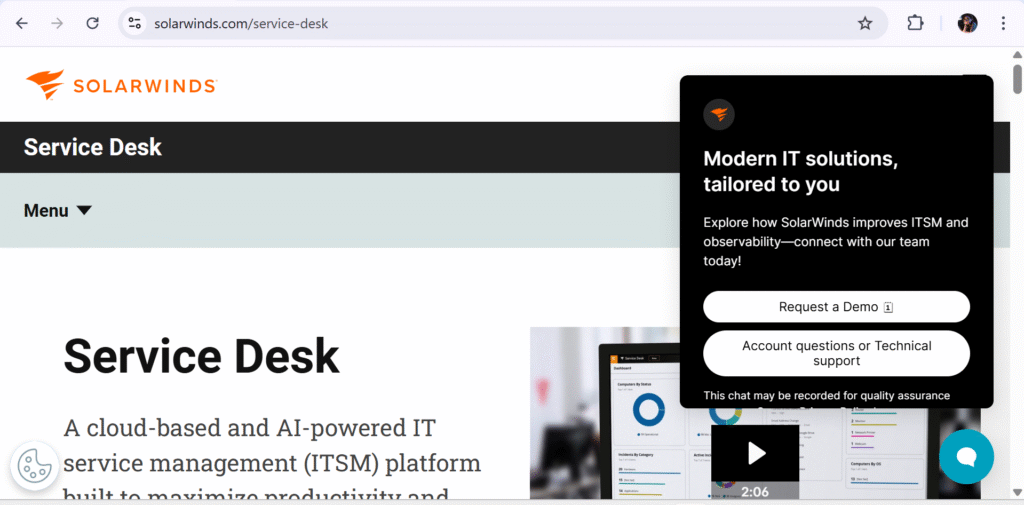Expand the Menu dropdown
The image size is (1024, 505).
click(58, 210)
